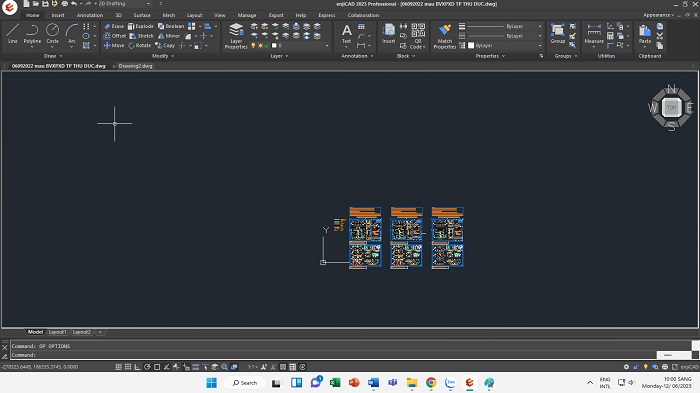The image size is (700, 393).
Task: Select the Line drawing tool
Action: click(12, 33)
